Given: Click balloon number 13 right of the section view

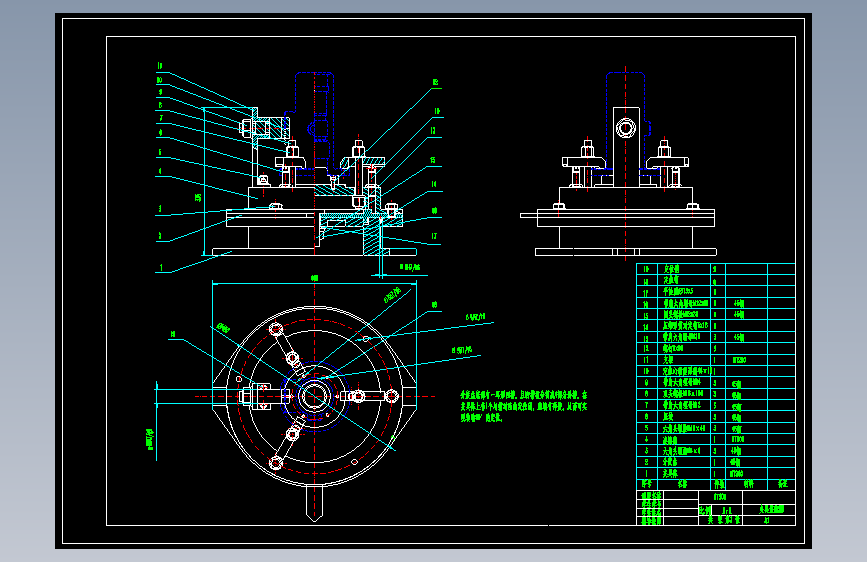Looking at the screenshot, I should [434, 131].
